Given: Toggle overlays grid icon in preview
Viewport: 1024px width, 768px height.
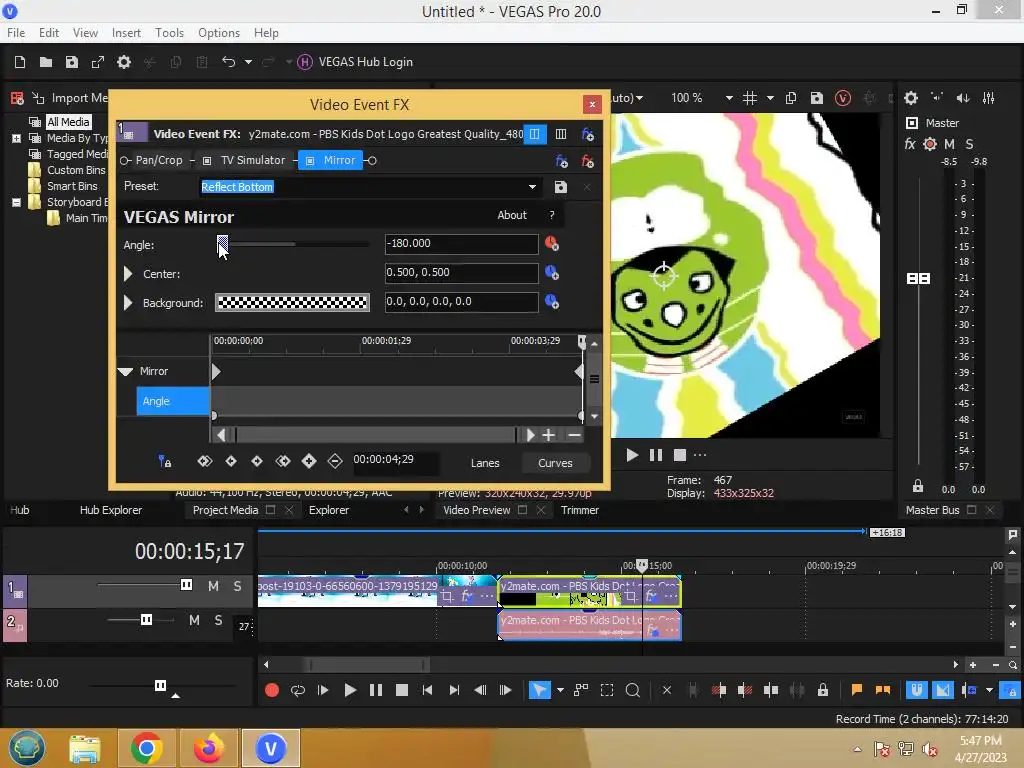Looking at the screenshot, I should pos(750,98).
